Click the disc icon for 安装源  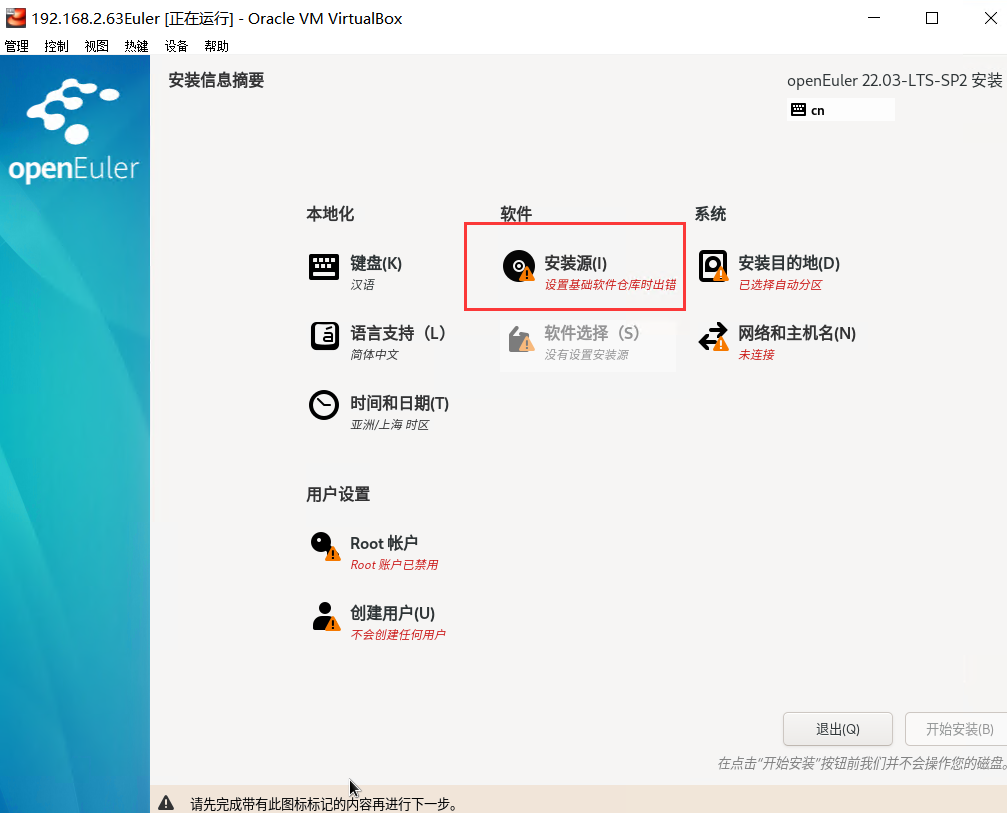coord(519,266)
